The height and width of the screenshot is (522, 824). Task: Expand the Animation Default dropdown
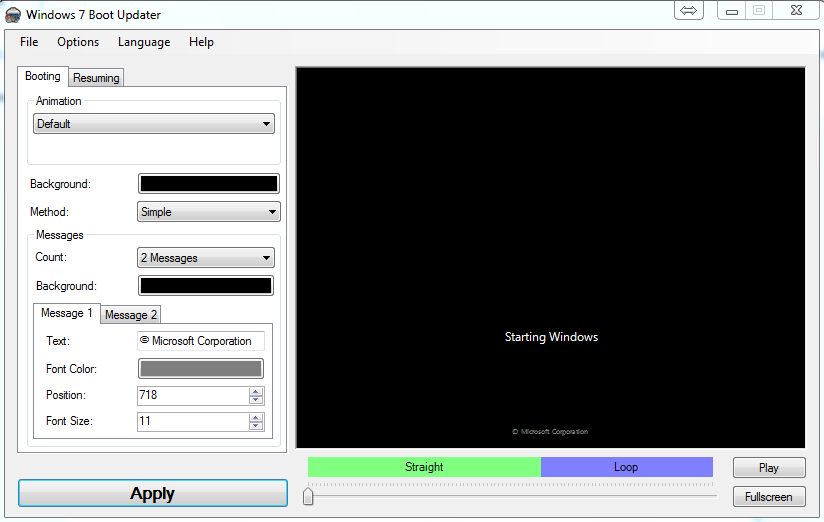(153, 124)
